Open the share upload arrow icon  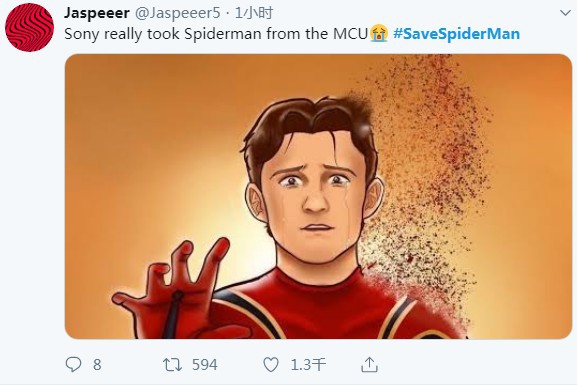pyautogui.click(x=369, y=364)
